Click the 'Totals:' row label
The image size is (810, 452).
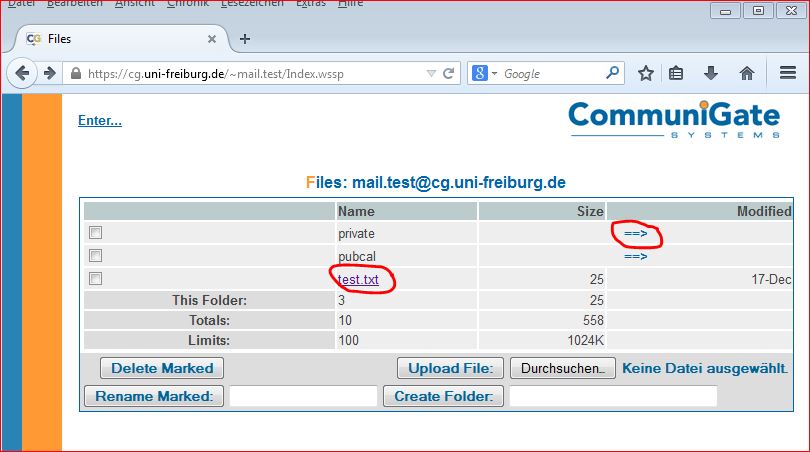point(209,320)
